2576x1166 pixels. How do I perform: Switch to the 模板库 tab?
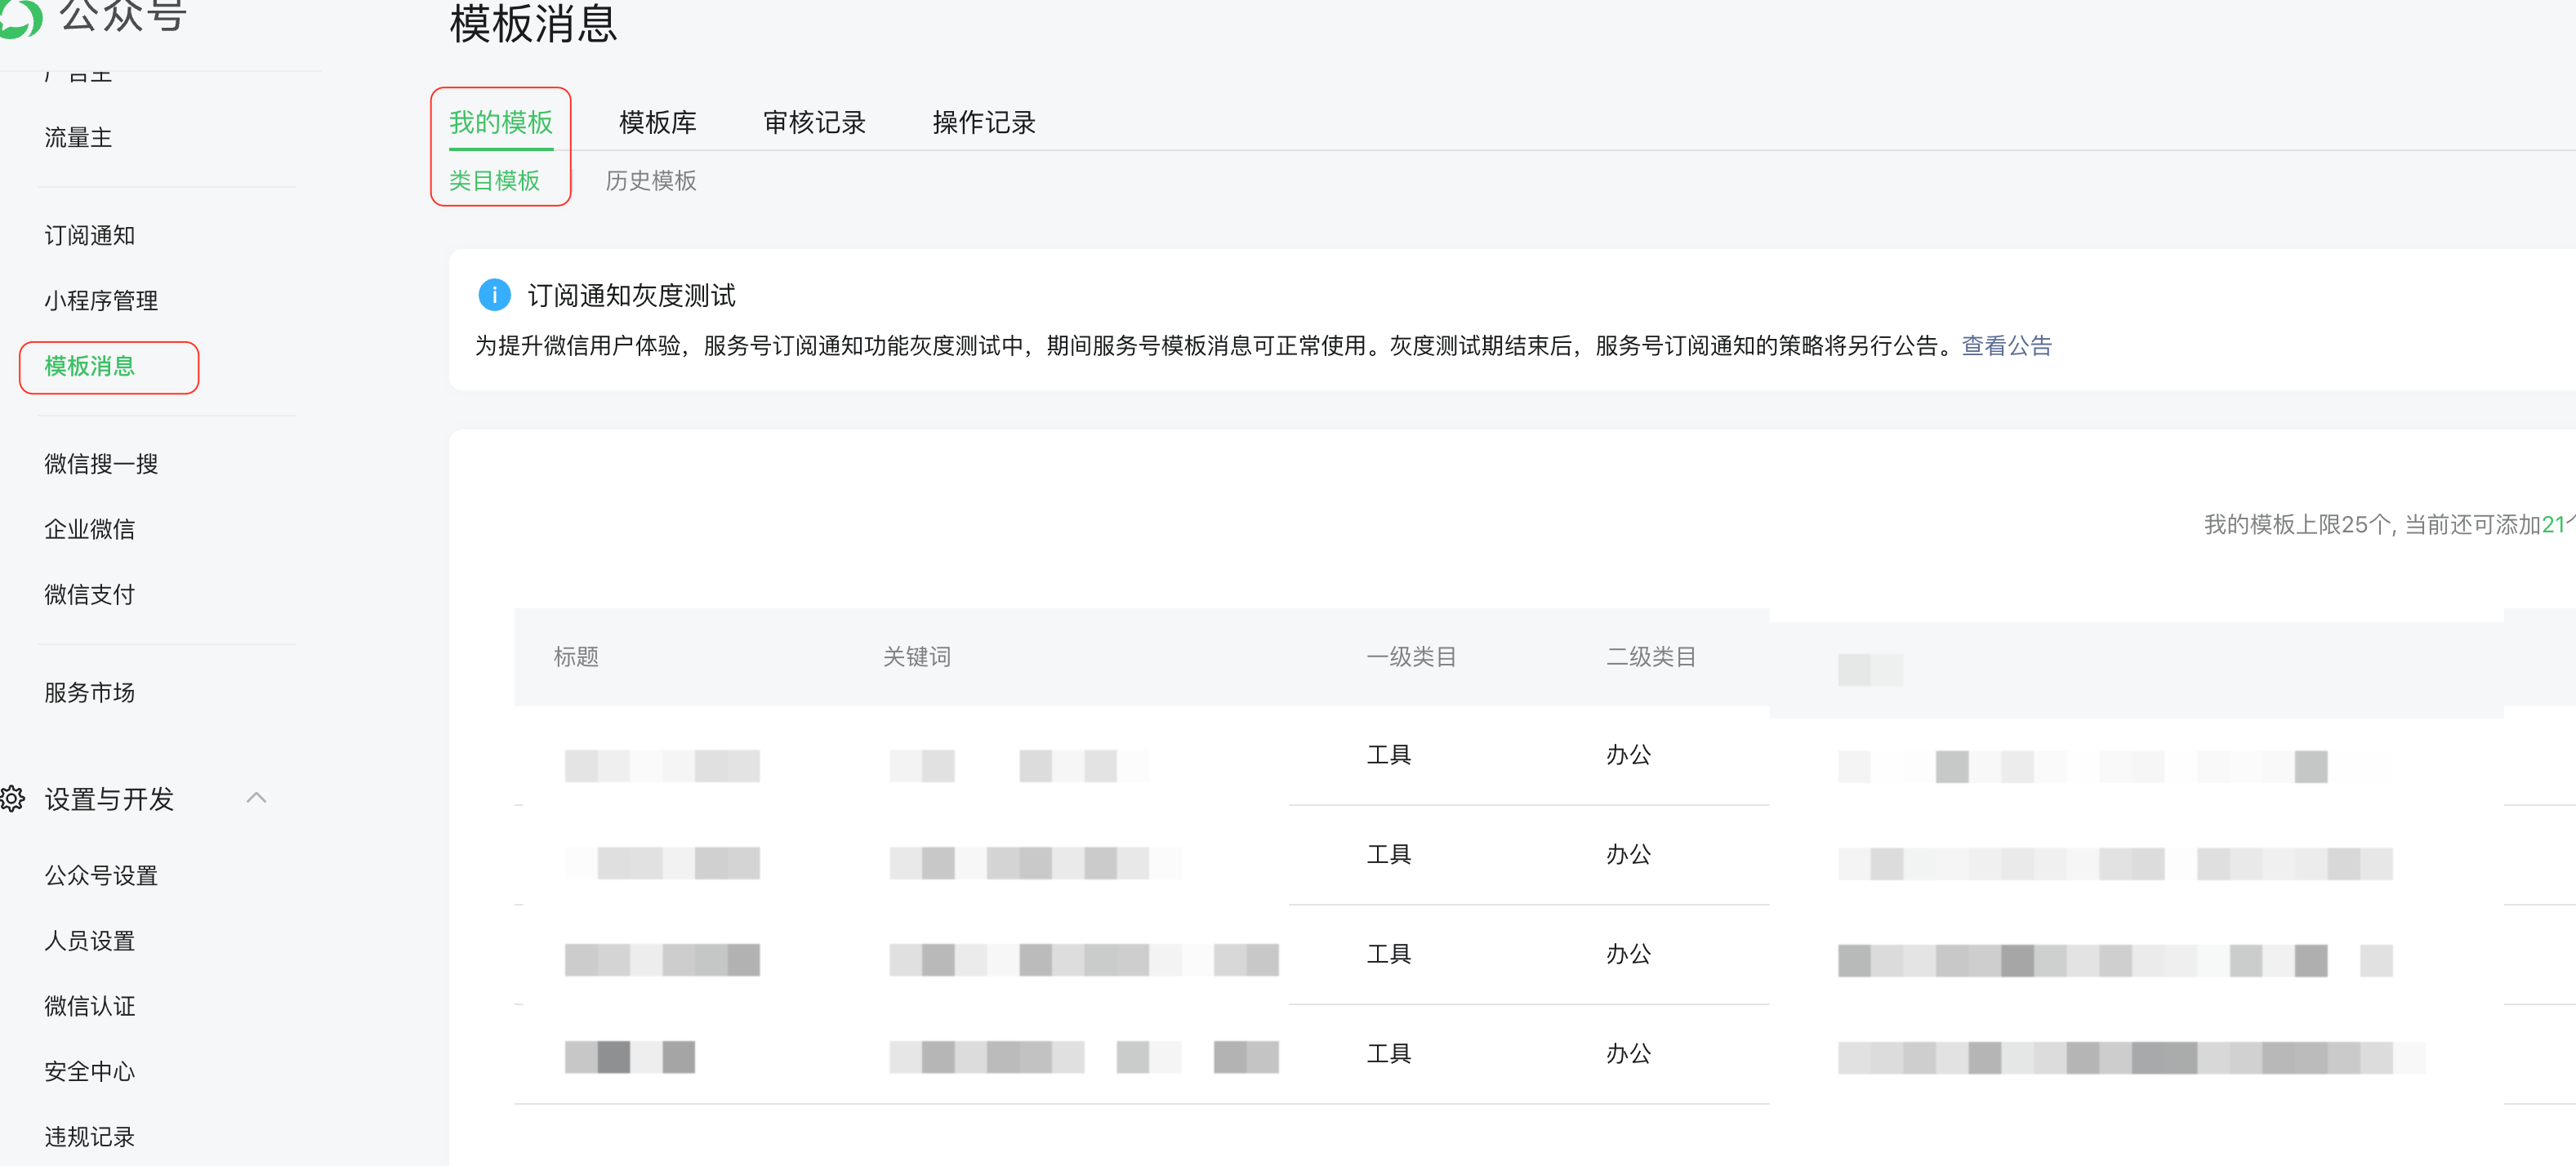tap(657, 123)
